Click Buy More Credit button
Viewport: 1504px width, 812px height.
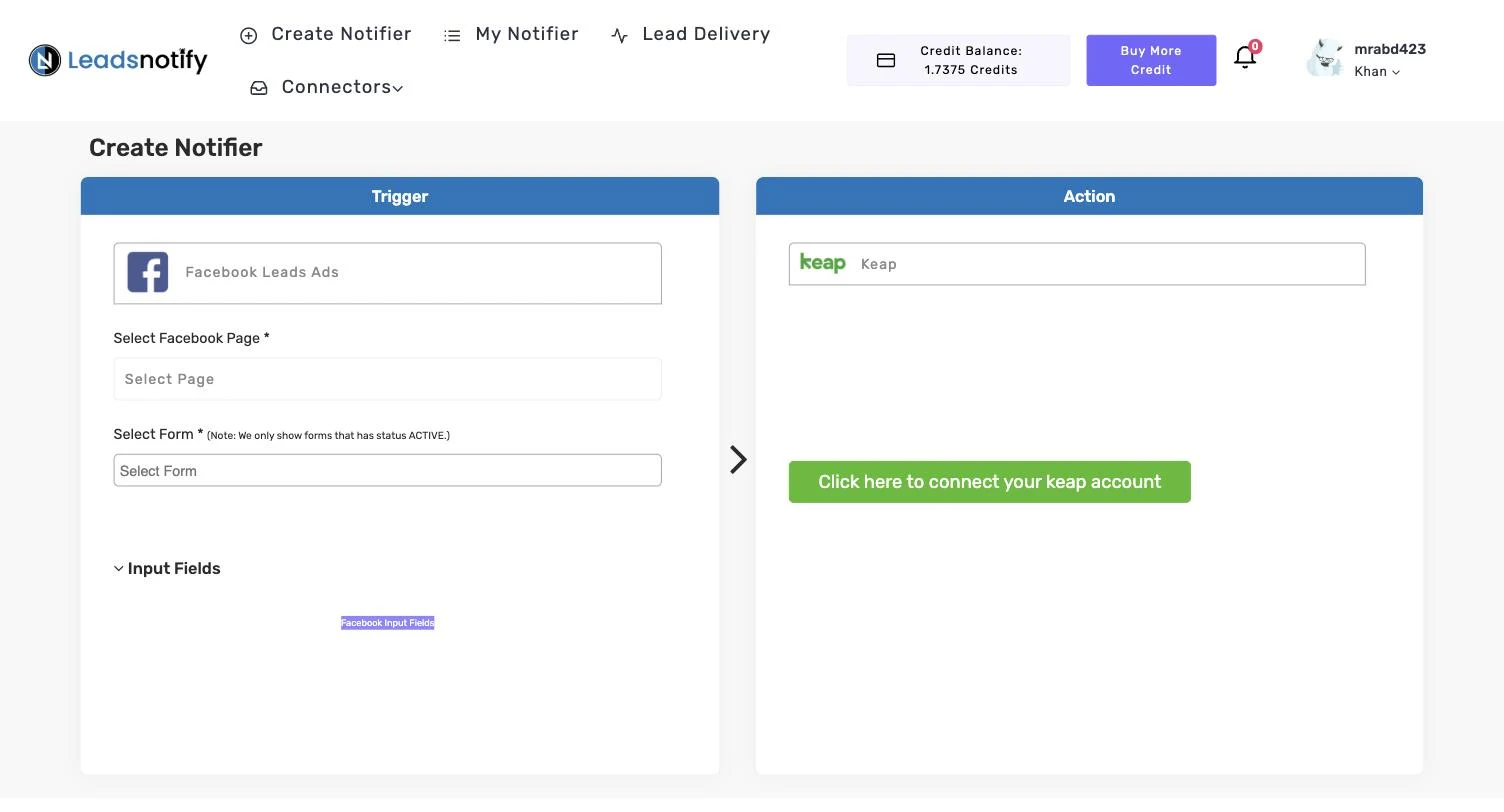tap(1151, 60)
